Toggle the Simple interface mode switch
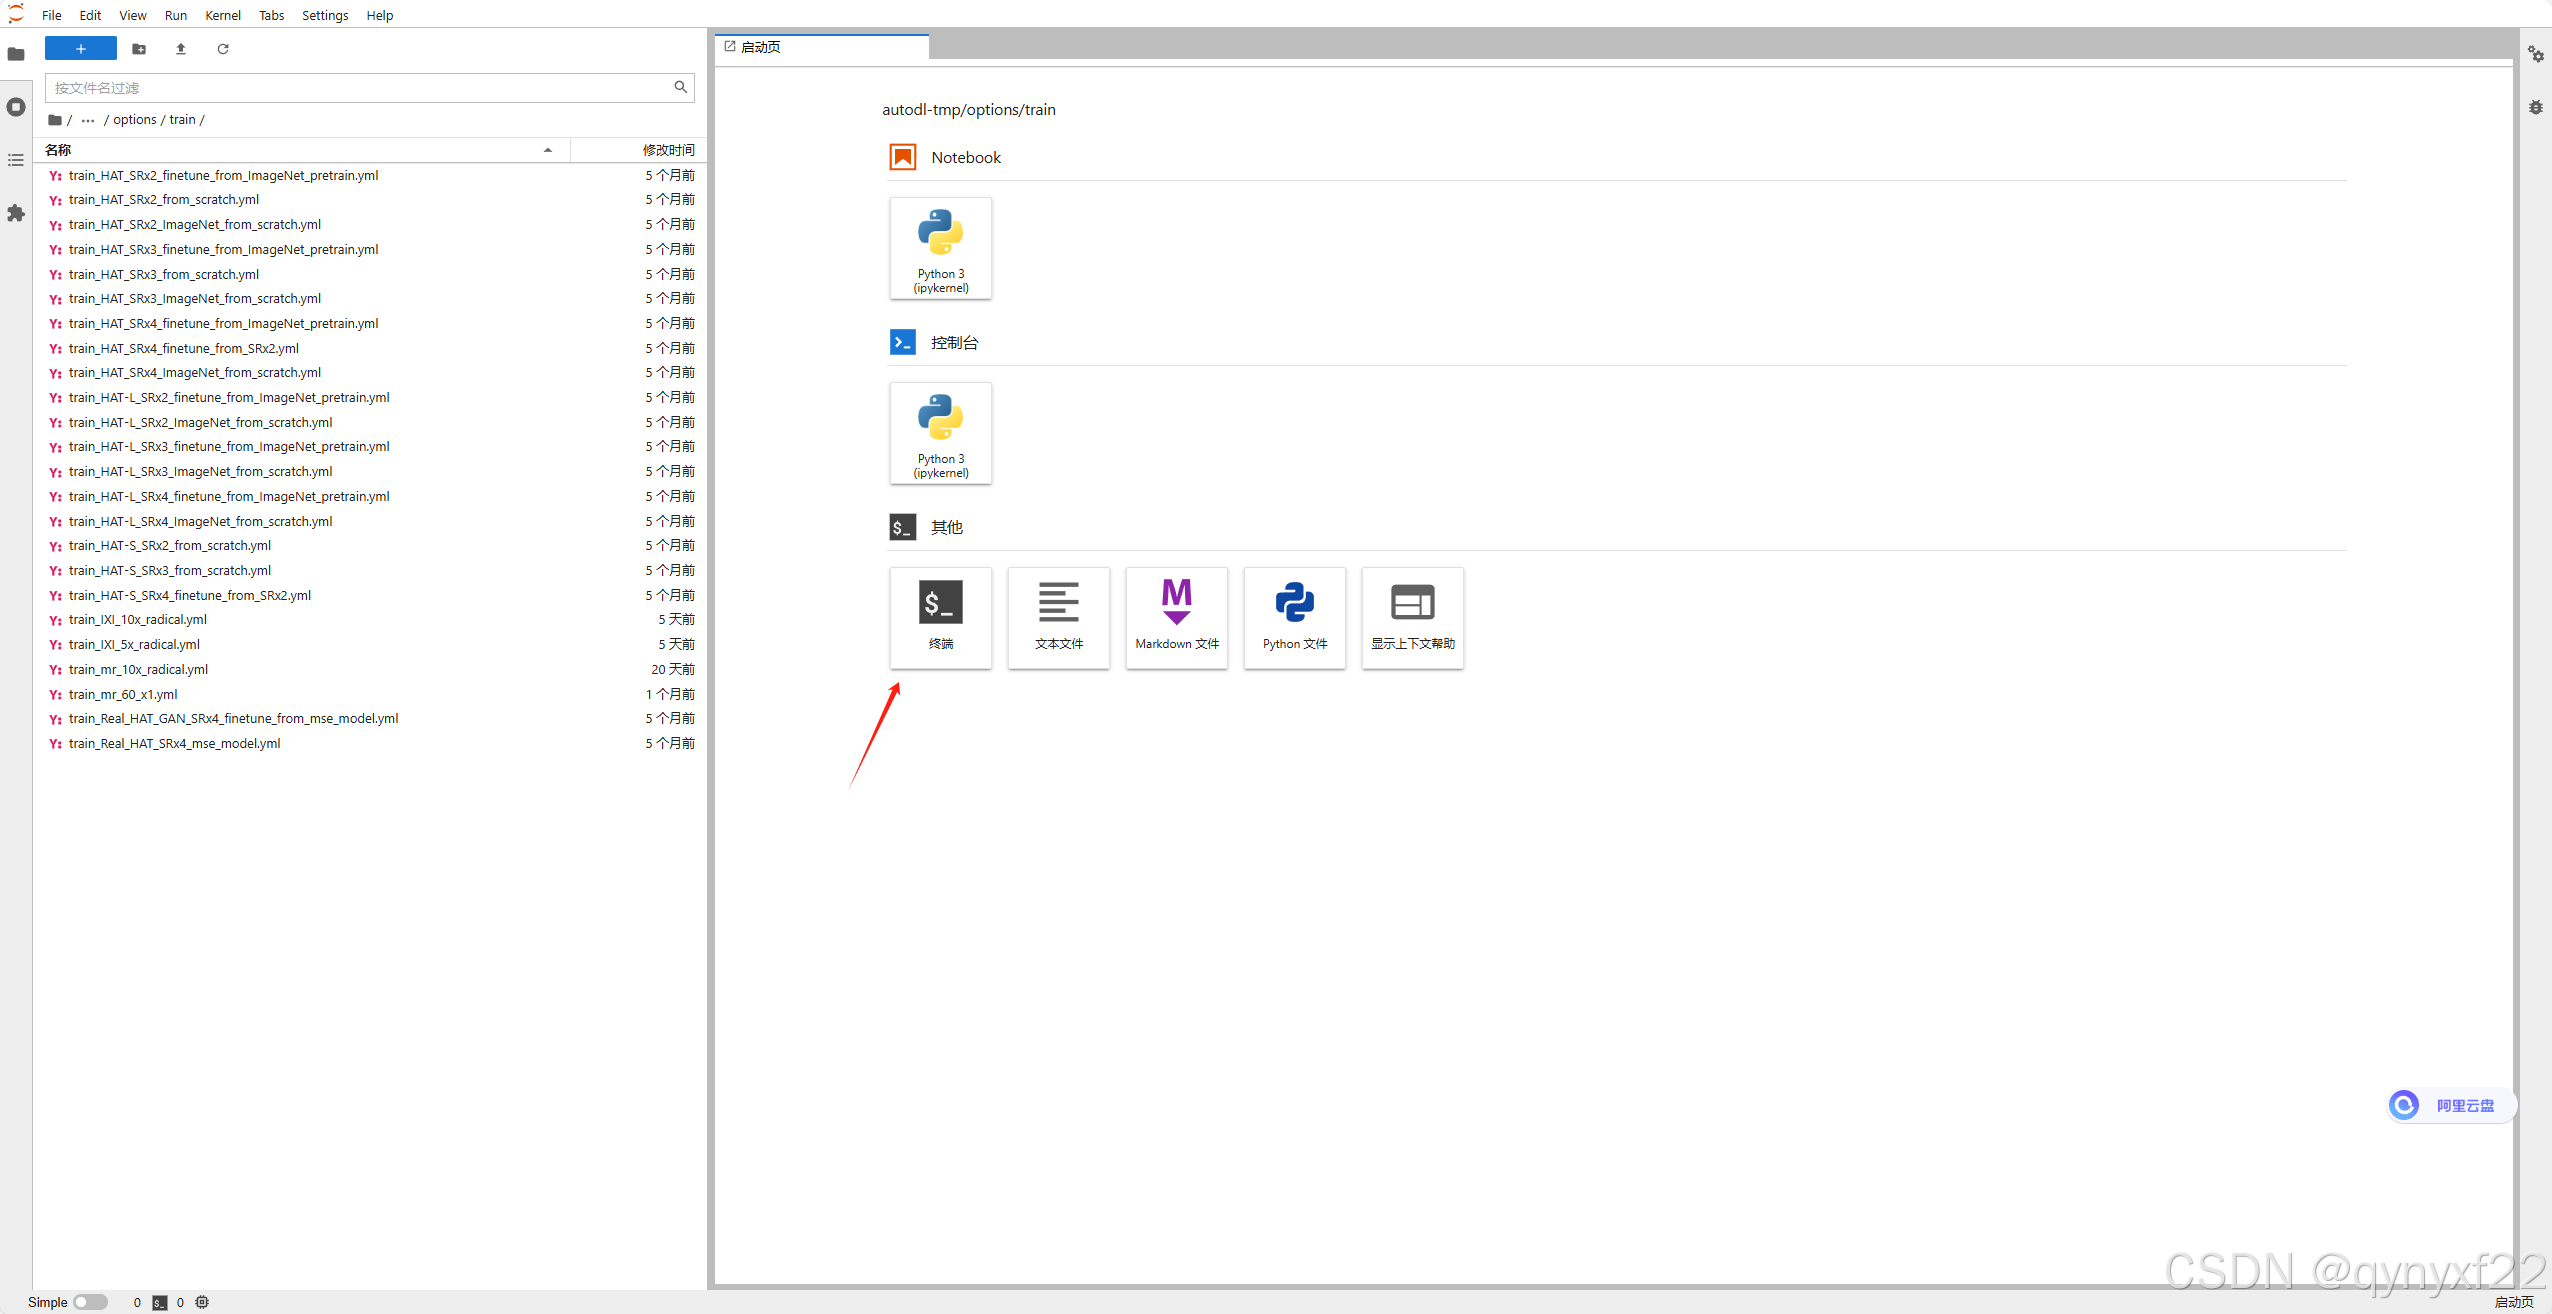 tap(90, 1302)
